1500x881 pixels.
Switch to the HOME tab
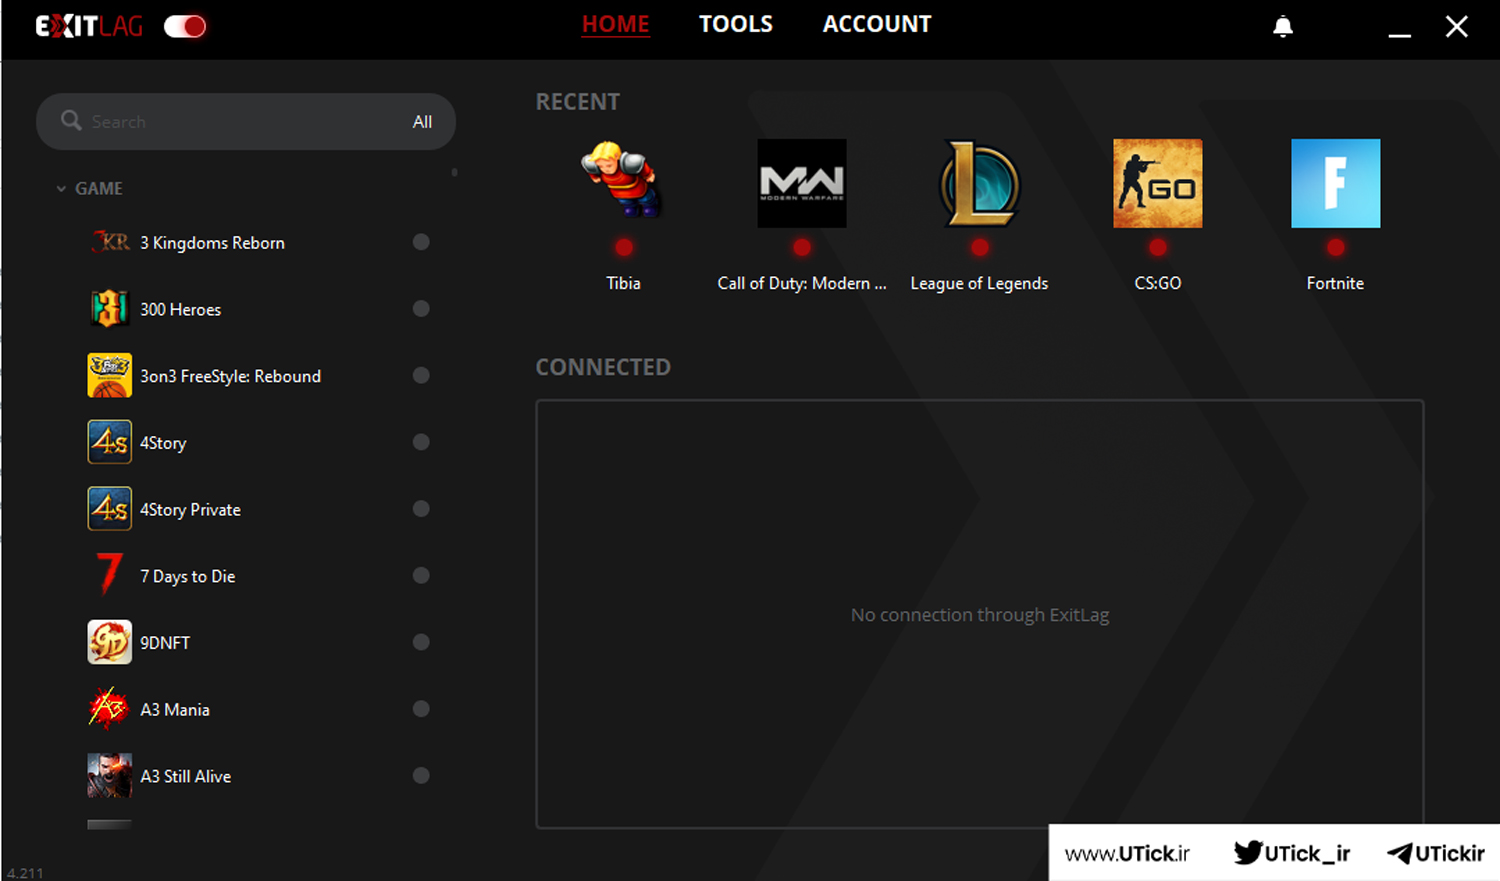616,24
